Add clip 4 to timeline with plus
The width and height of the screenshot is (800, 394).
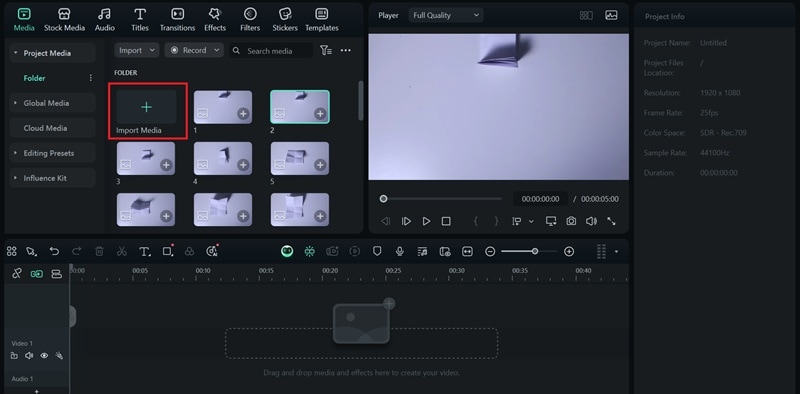(243, 165)
